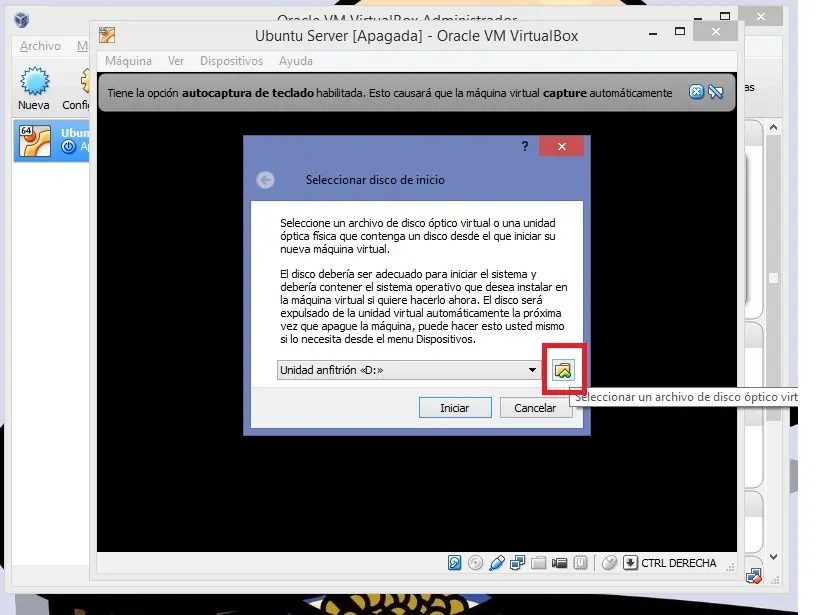Screen dimensions: 816x615
Task: Open the Dispositivos menu
Action: 232,61
